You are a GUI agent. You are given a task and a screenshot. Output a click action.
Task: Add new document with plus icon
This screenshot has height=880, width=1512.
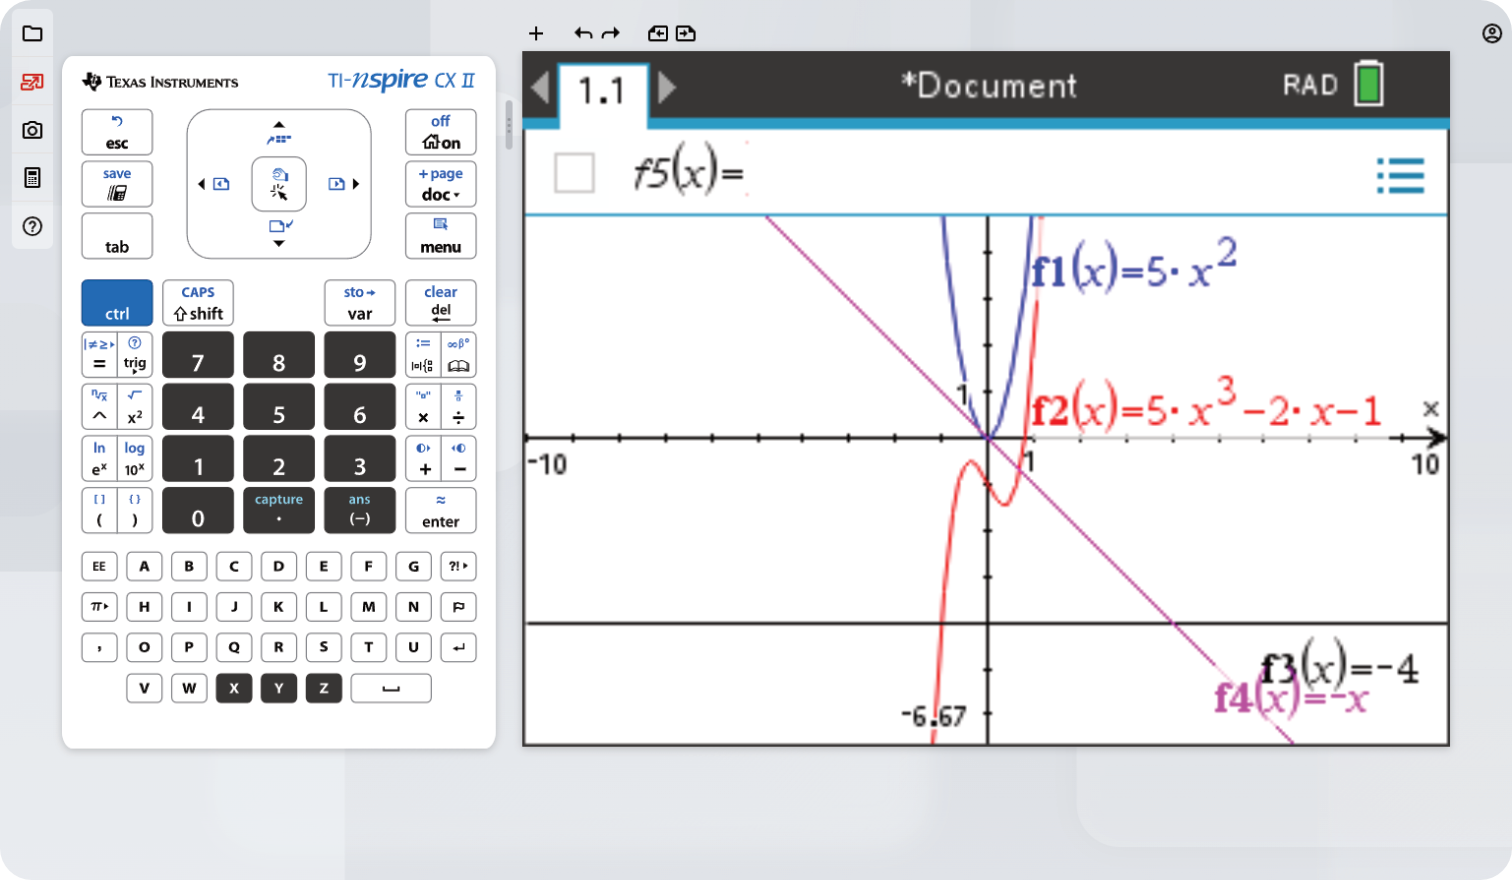click(x=536, y=34)
